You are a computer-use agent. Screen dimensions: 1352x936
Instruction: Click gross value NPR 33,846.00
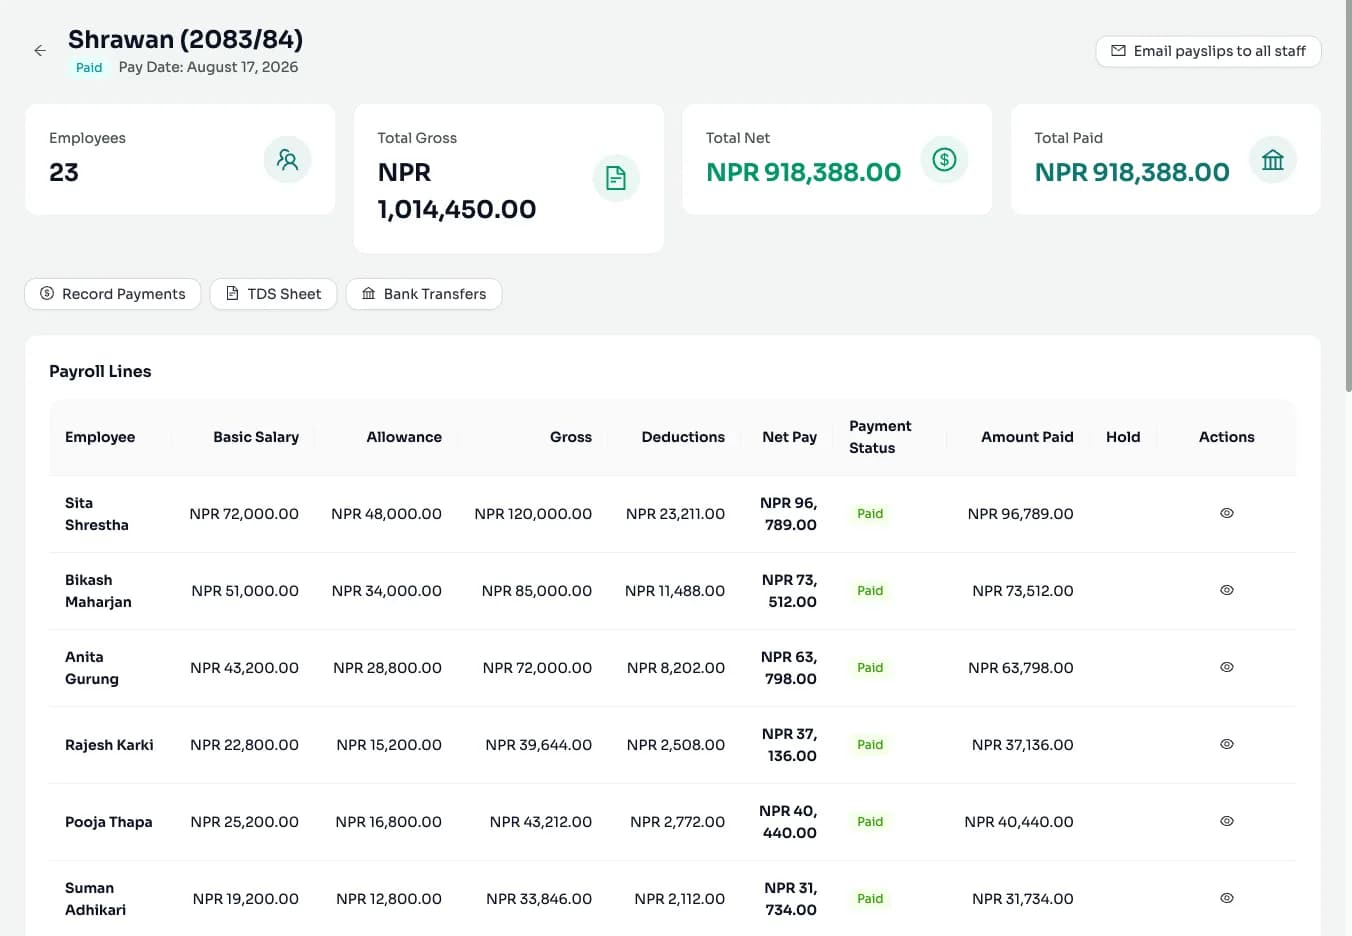coord(539,899)
